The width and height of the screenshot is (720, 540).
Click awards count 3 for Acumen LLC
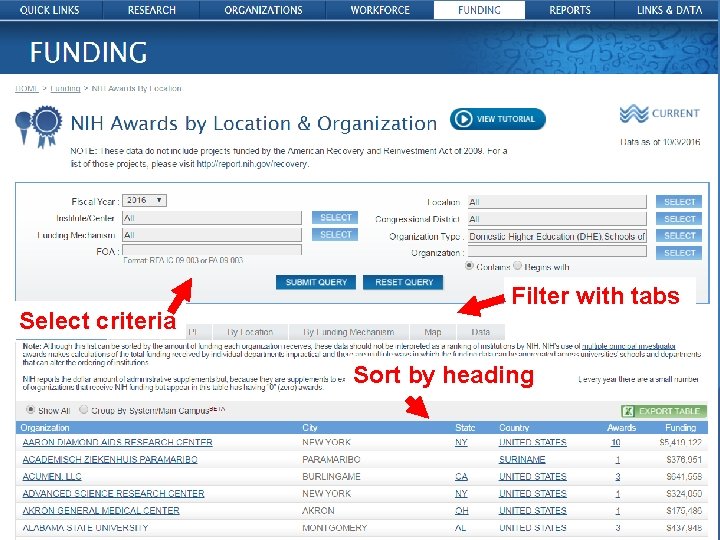point(618,476)
